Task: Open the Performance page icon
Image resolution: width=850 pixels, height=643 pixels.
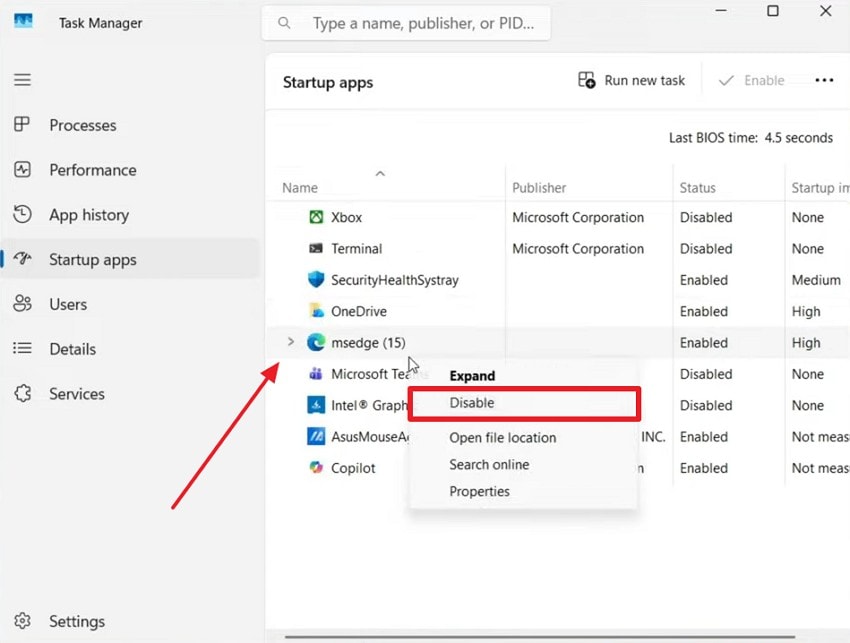Action: pos(22,170)
